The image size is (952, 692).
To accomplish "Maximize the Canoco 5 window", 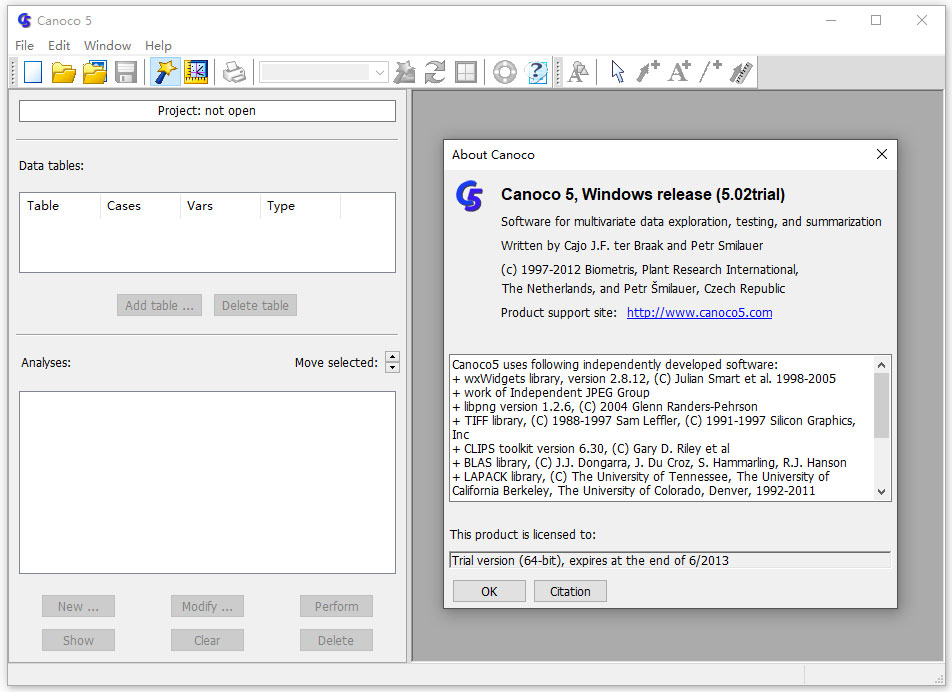I will pyautogui.click(x=876, y=21).
